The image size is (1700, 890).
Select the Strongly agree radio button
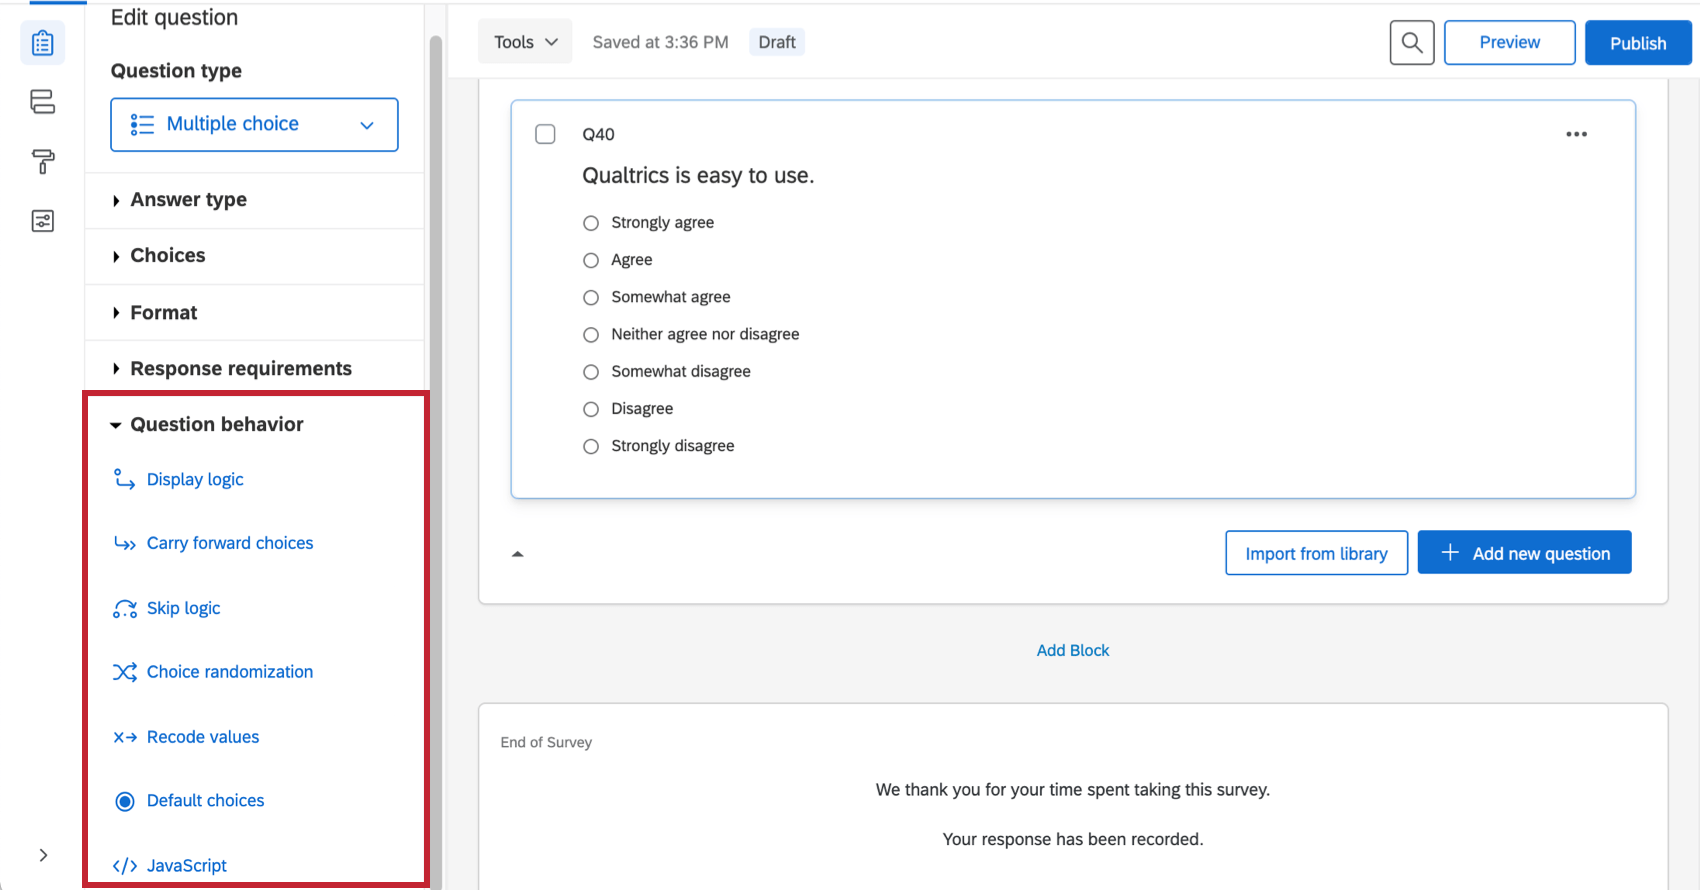tap(591, 223)
